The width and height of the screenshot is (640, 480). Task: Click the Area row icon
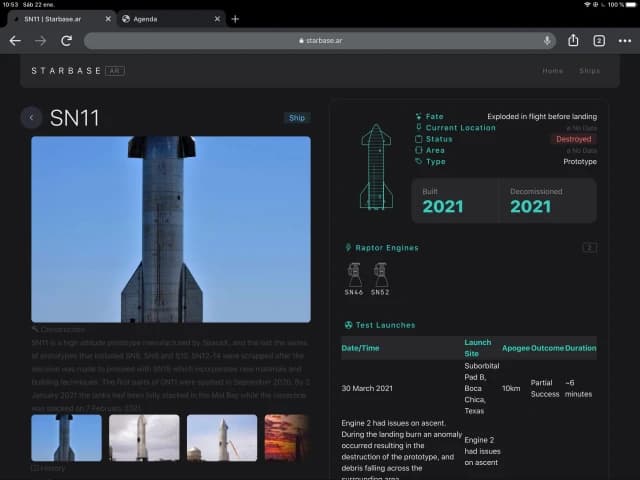pos(418,150)
